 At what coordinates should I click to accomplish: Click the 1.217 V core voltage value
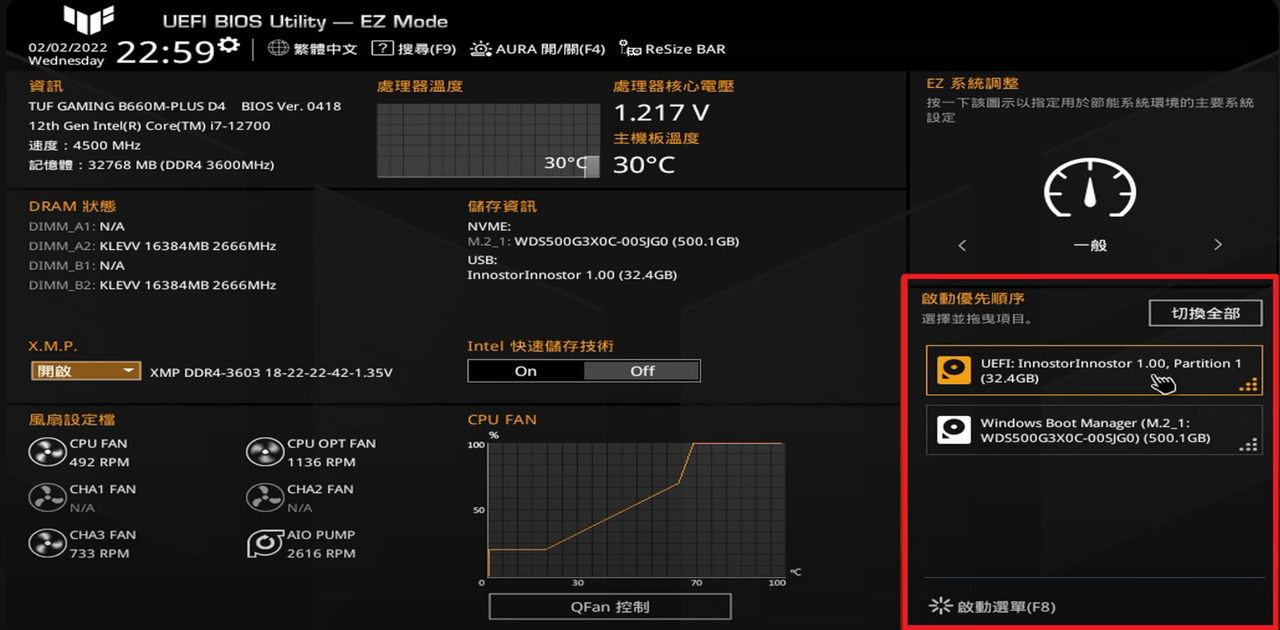(661, 112)
